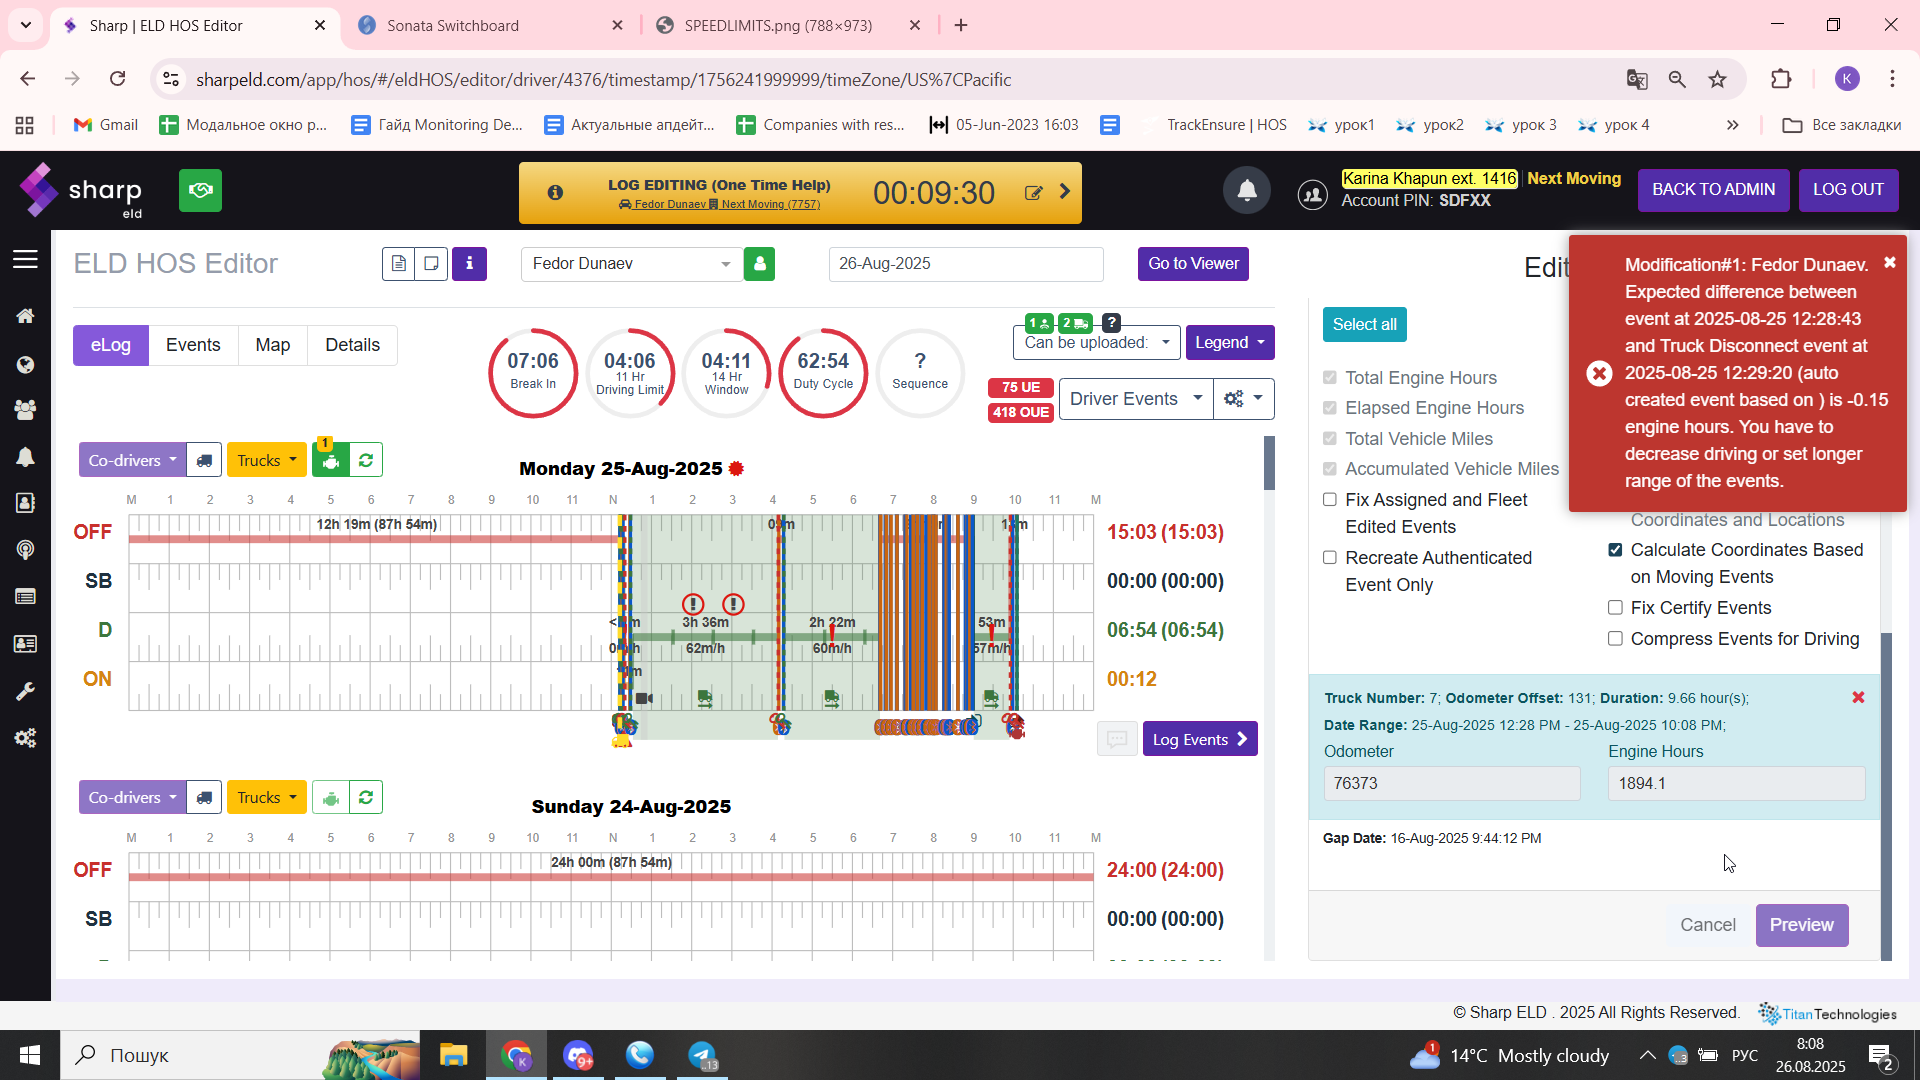Open the notifications bell in top bar
This screenshot has height=1080, width=1920.
(1247, 190)
